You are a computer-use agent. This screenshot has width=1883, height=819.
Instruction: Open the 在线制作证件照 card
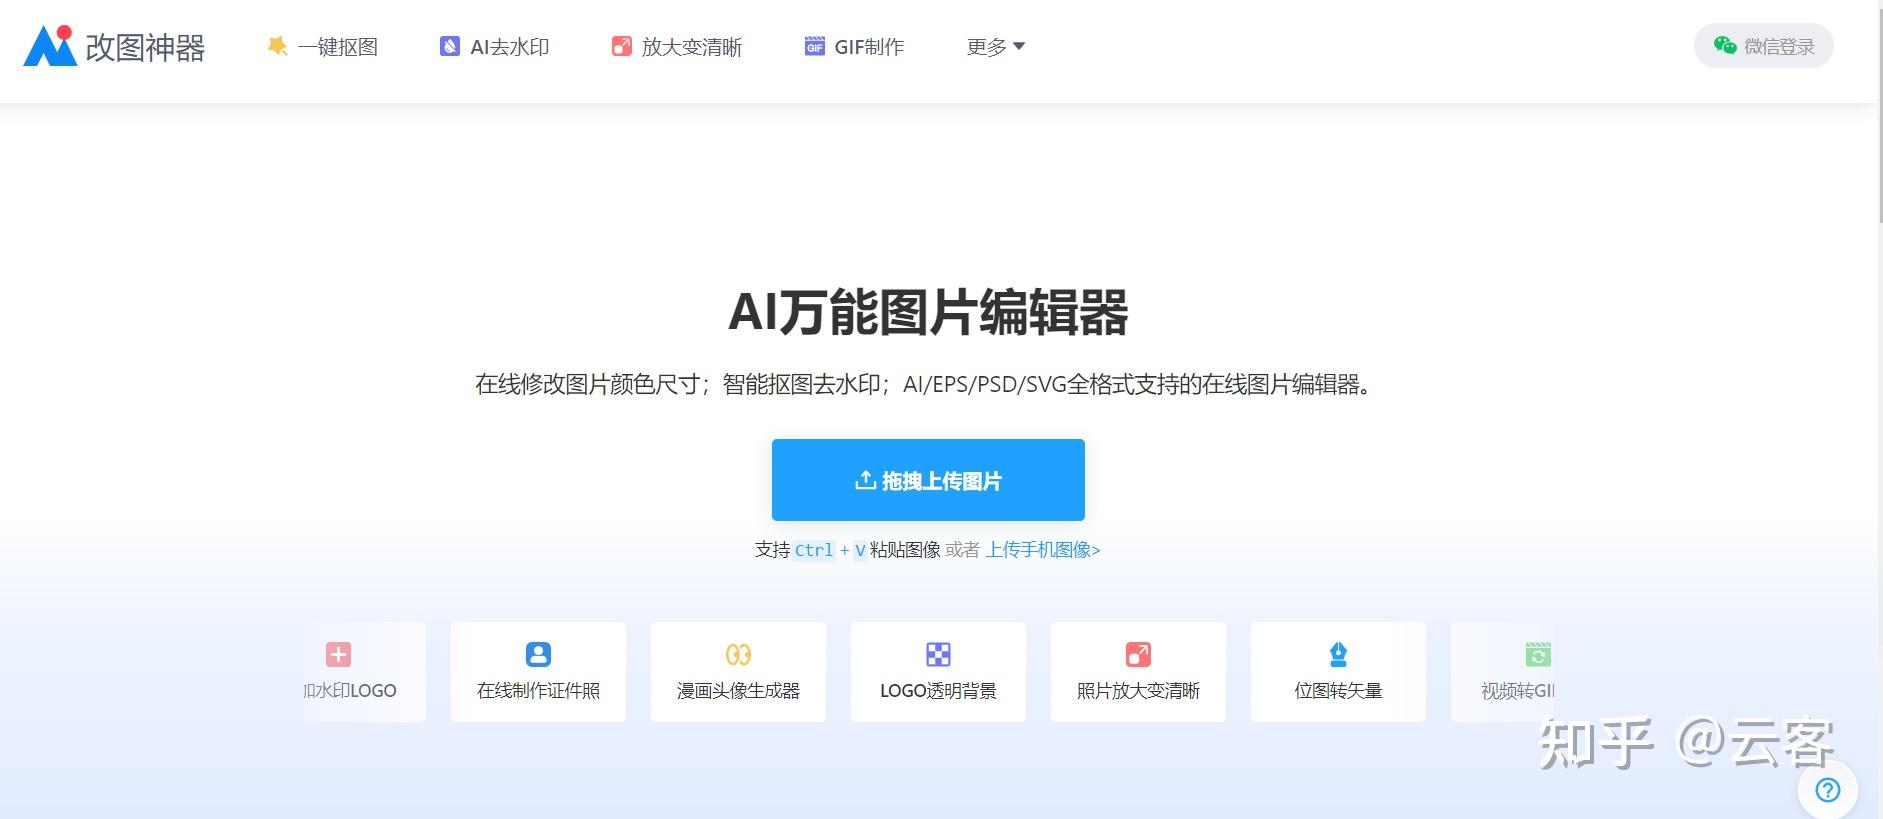tap(538, 672)
